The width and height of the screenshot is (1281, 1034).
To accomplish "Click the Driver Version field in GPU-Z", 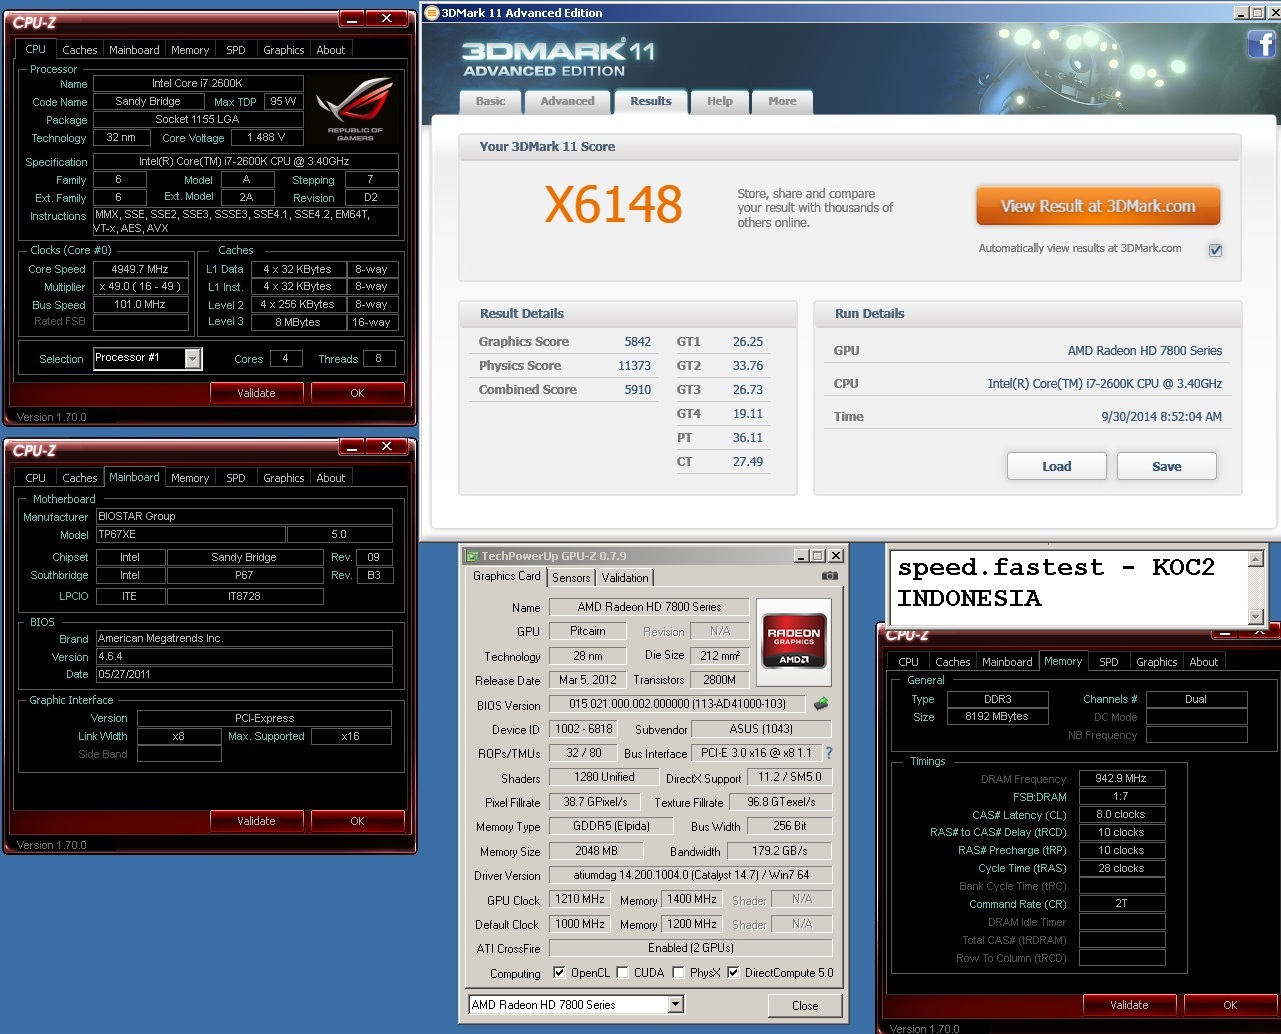I will (690, 874).
